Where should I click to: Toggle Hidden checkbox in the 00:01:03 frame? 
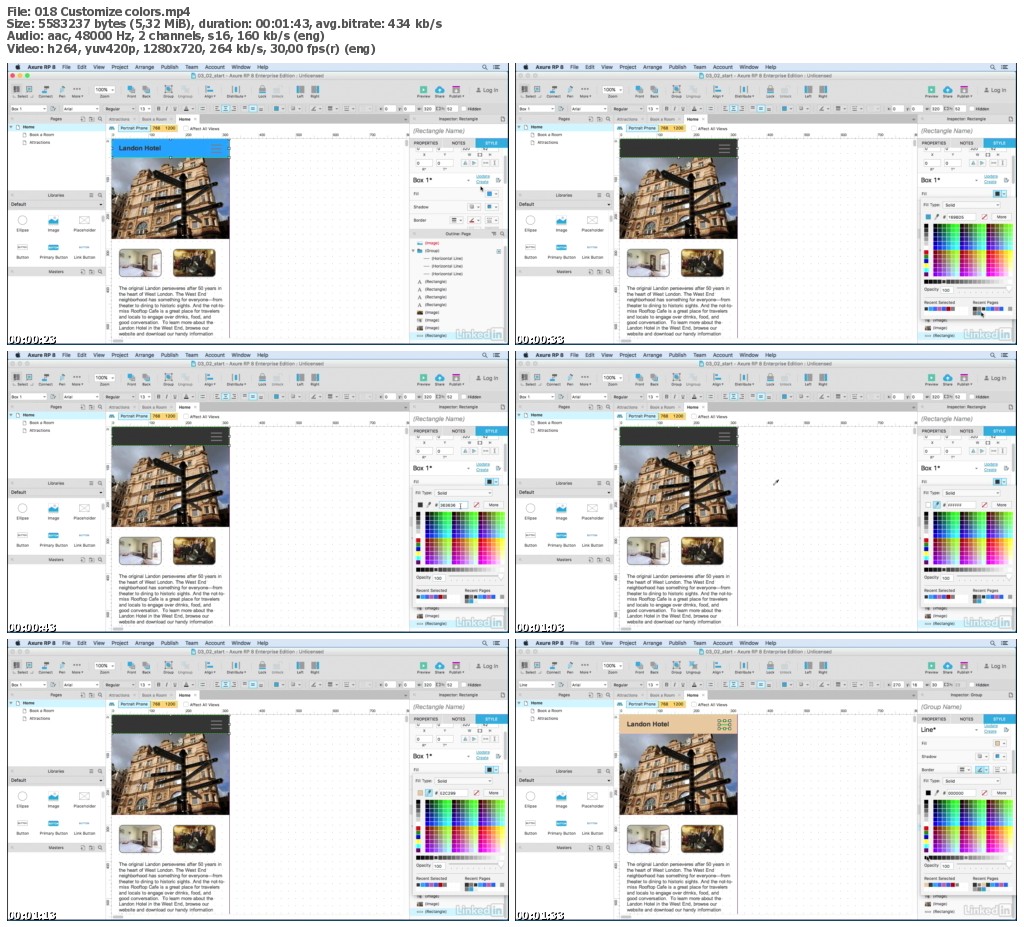(972, 397)
